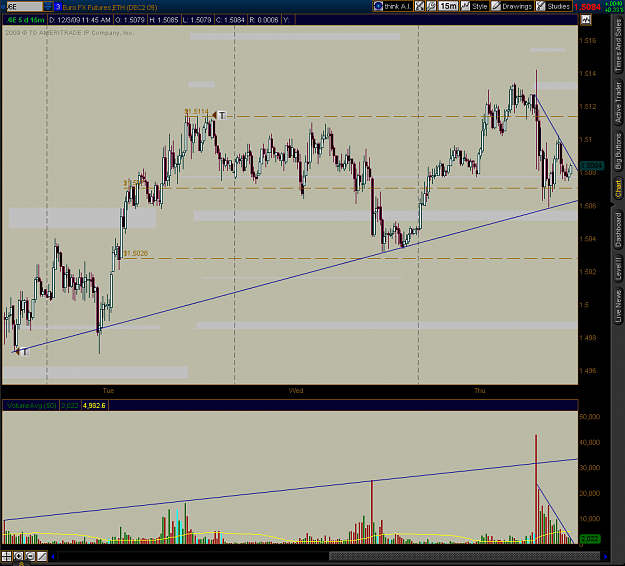Click the VolumeAvg (50) study label
Screen dimensions: 625x566
[31, 406]
